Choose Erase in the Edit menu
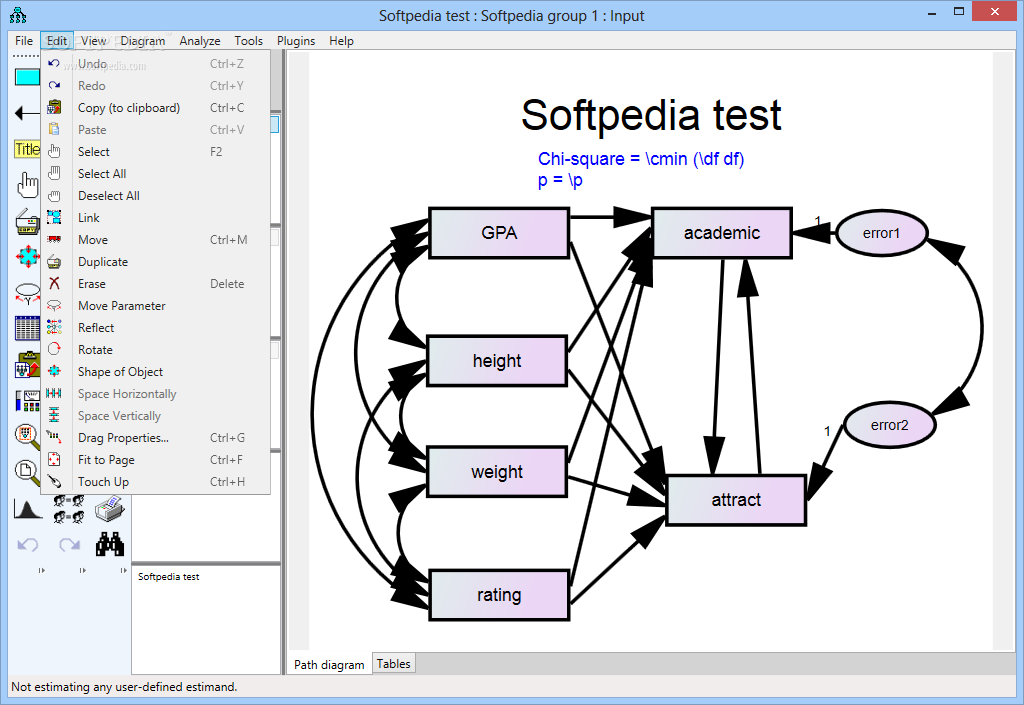Screen dimensions: 1024x705 pos(155,284)
